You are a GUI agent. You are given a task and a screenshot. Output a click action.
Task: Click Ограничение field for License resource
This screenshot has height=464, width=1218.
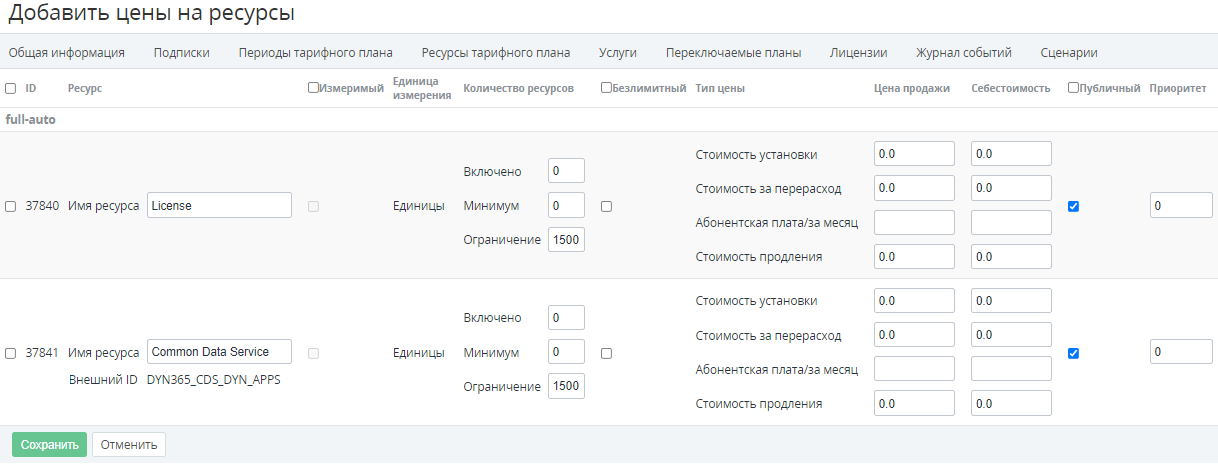[566, 240]
